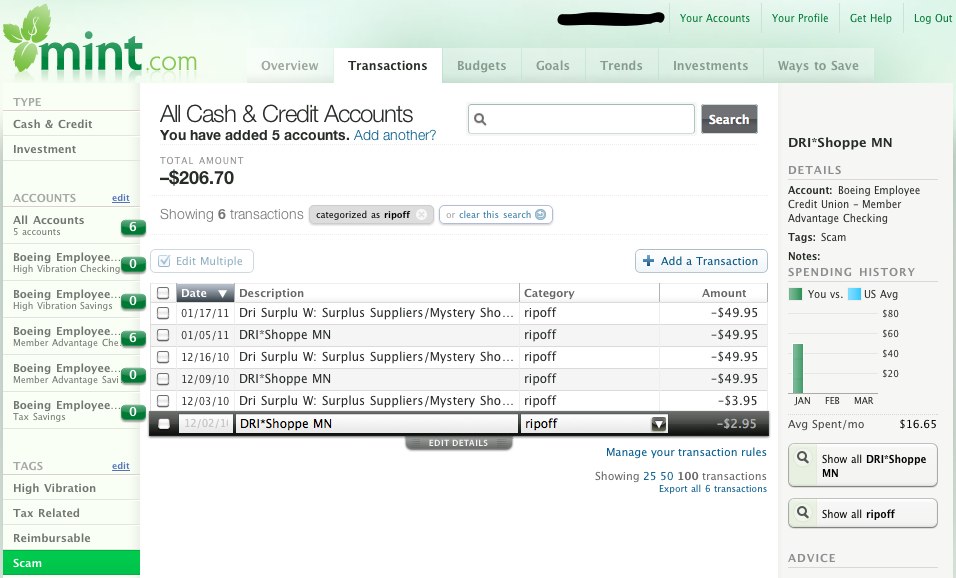This screenshot has width=956, height=578.
Task: Check the 12/03/10 Dri Surplu transaction
Action: point(163,401)
